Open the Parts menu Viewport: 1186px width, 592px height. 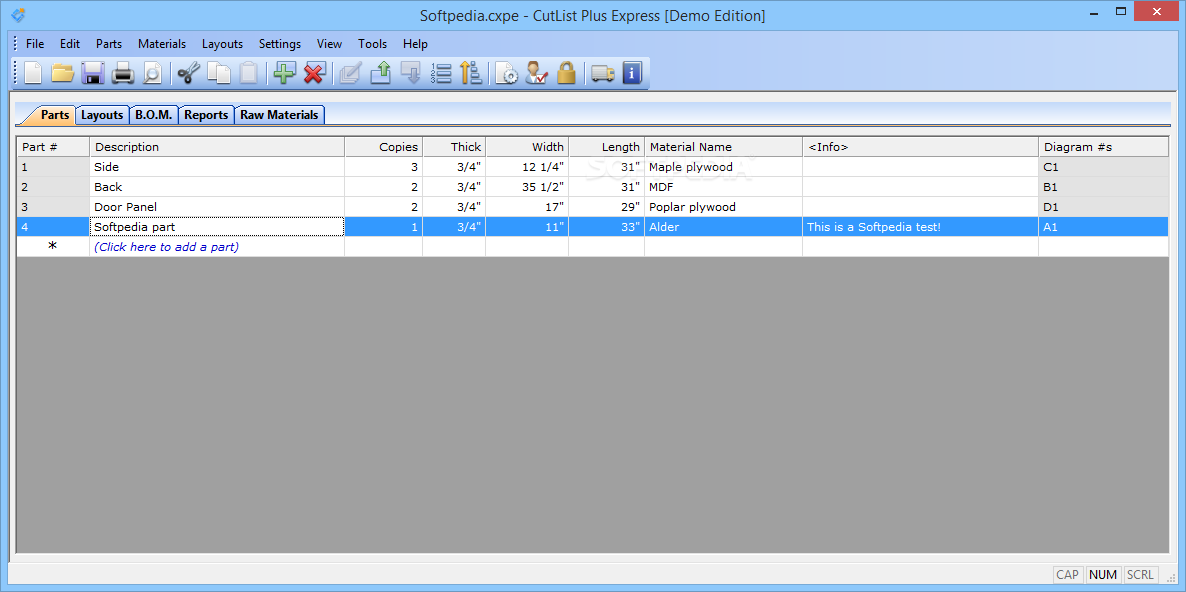coord(109,44)
